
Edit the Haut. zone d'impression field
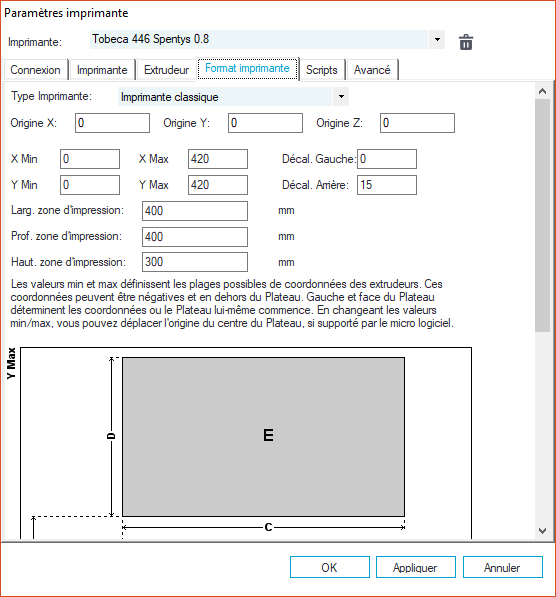(195, 262)
